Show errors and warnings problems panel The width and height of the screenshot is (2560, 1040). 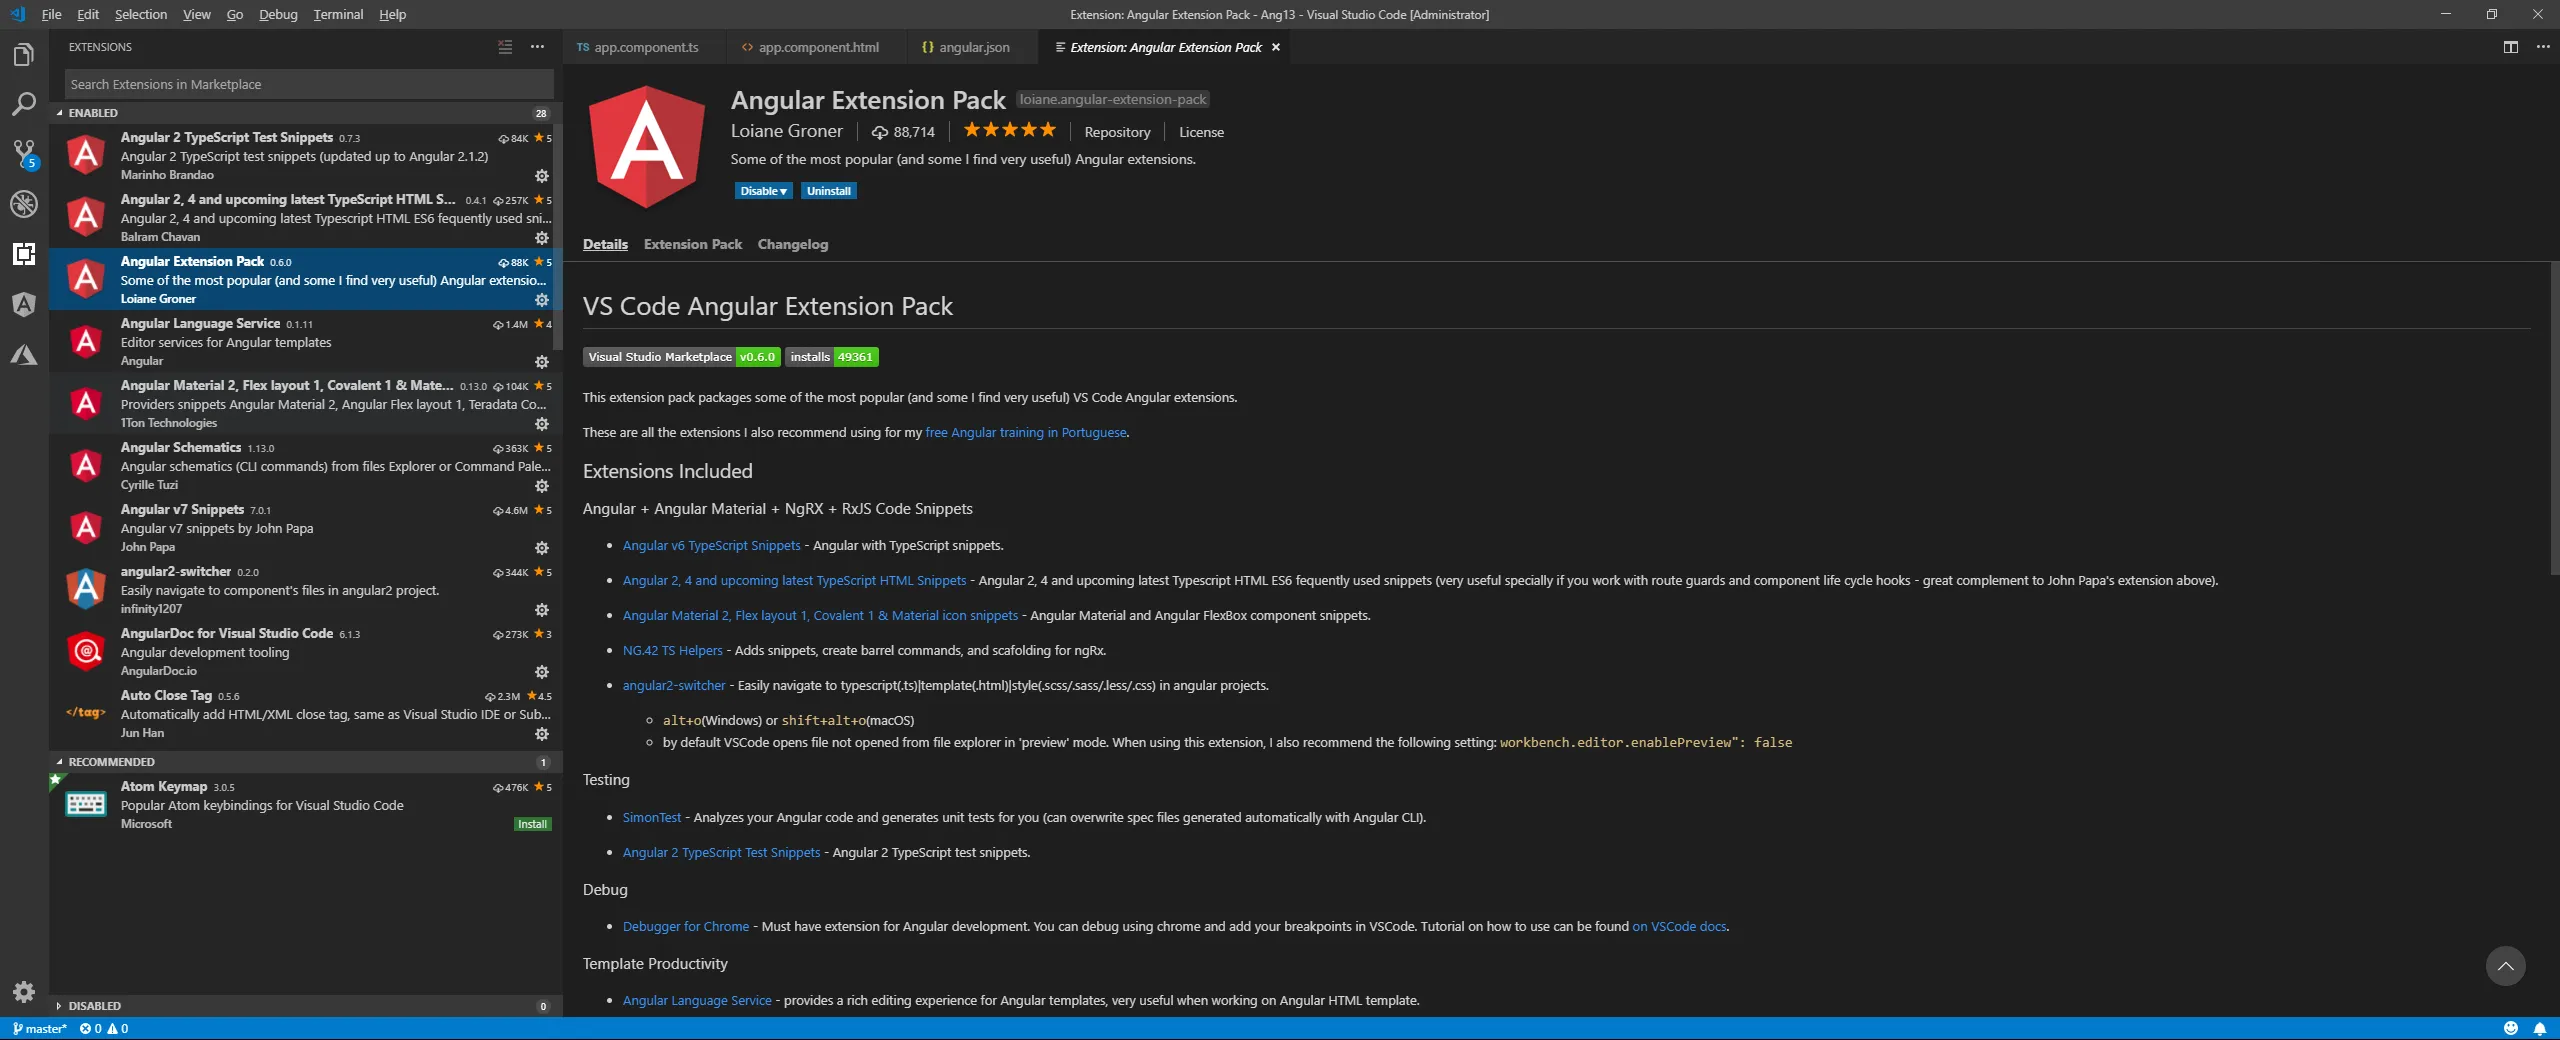(x=104, y=1028)
